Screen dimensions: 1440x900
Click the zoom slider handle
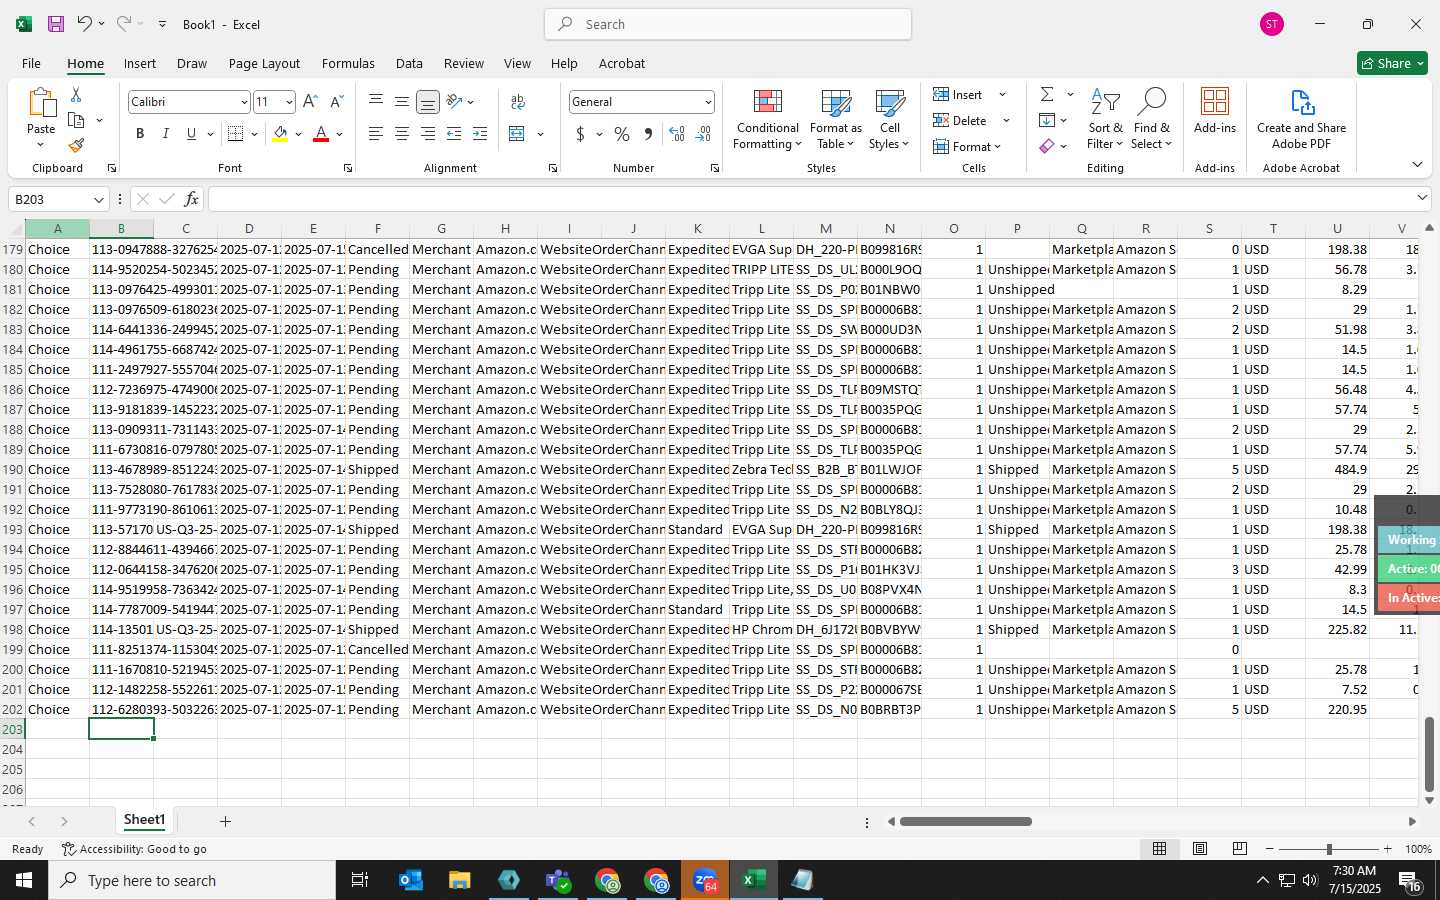(1329, 849)
